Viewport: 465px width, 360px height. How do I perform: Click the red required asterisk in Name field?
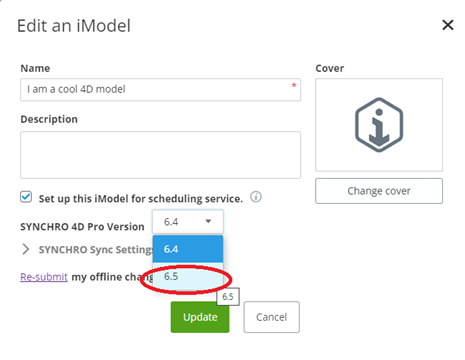(294, 85)
